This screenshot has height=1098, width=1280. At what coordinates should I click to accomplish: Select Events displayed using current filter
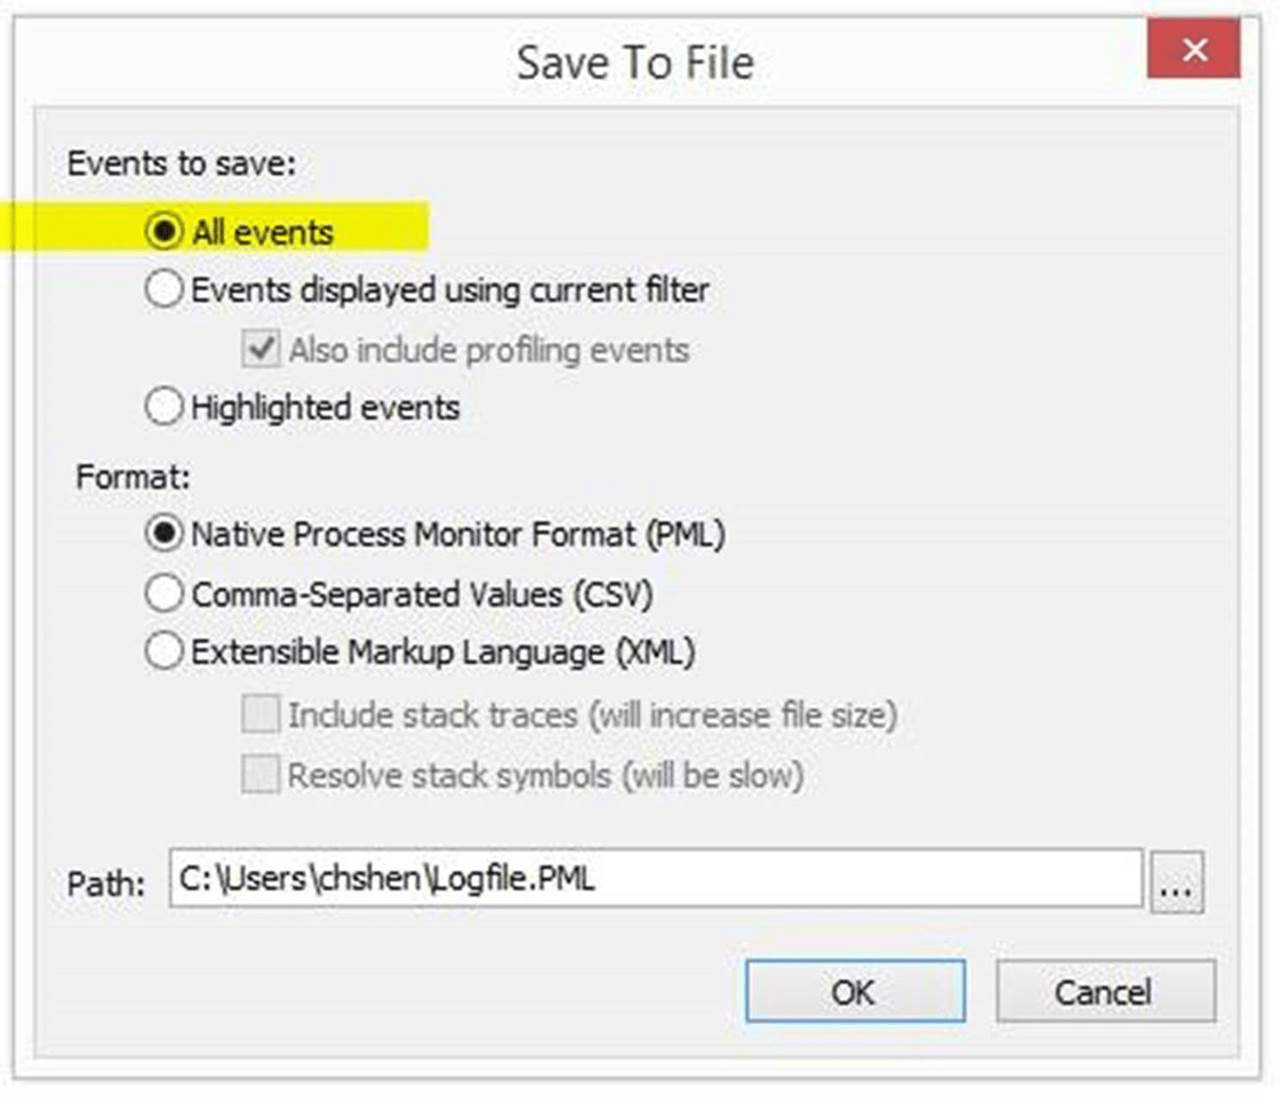pos(163,289)
